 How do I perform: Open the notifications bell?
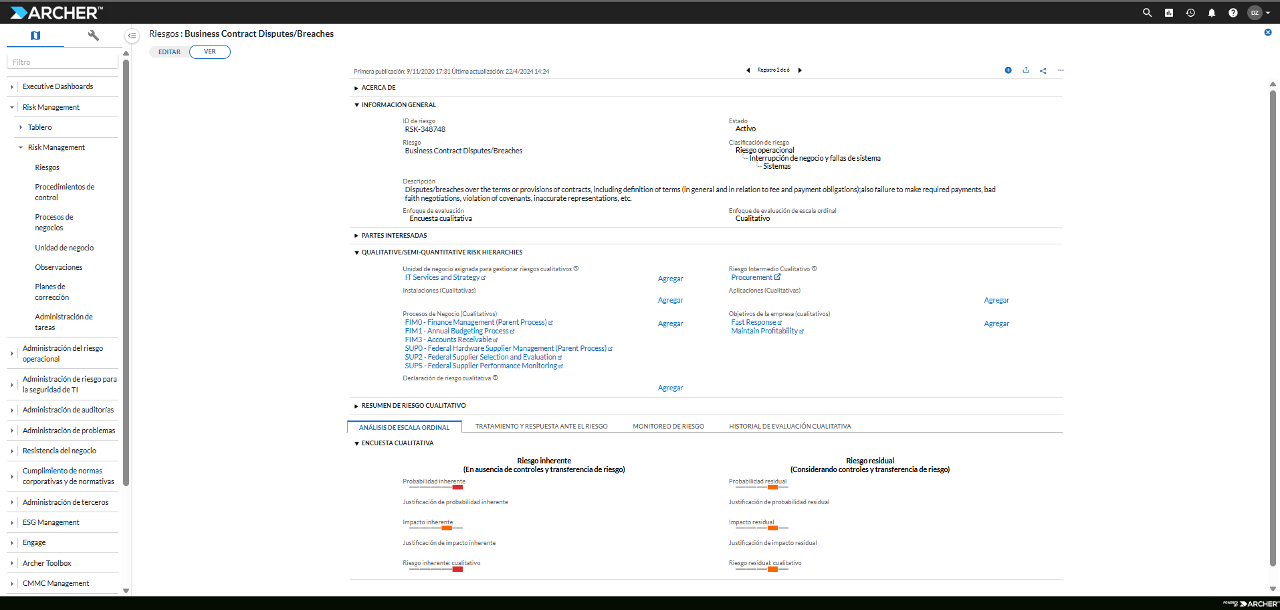(x=1211, y=13)
